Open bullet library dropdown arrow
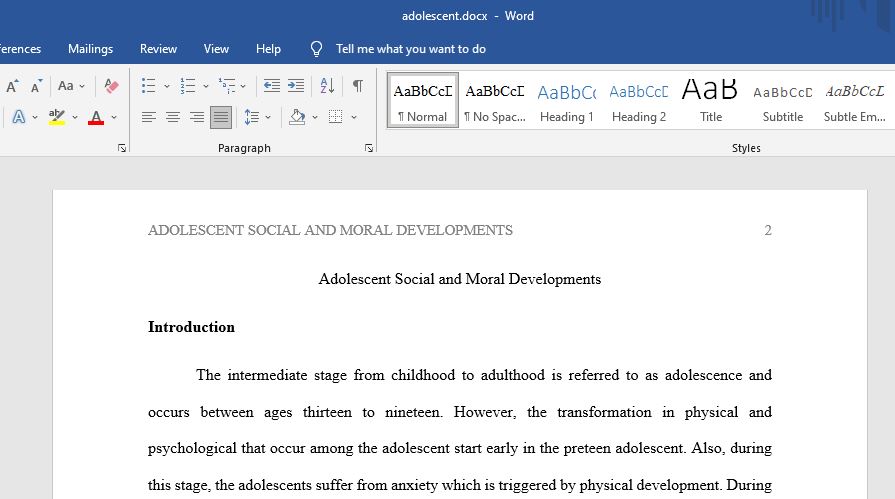The height and width of the screenshot is (499, 895). pyautogui.click(x=167, y=87)
